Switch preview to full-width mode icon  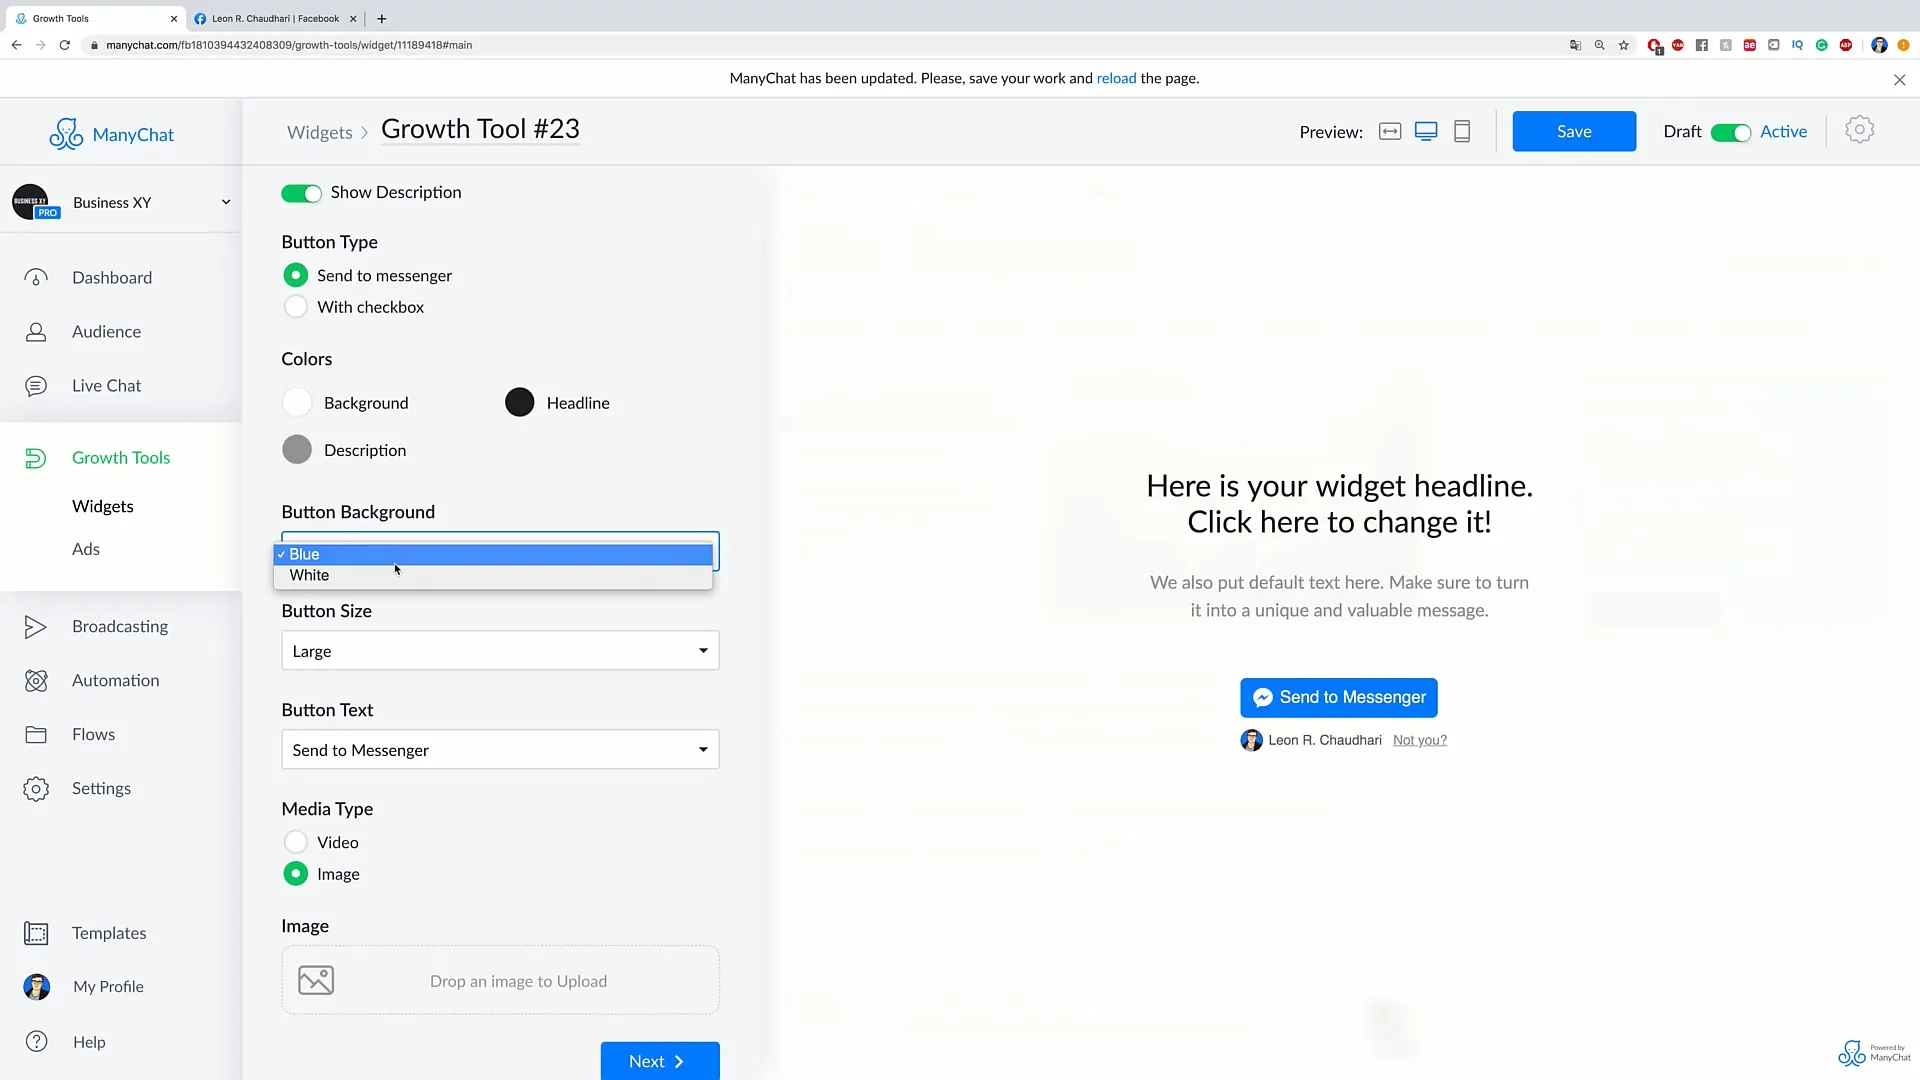point(1390,132)
